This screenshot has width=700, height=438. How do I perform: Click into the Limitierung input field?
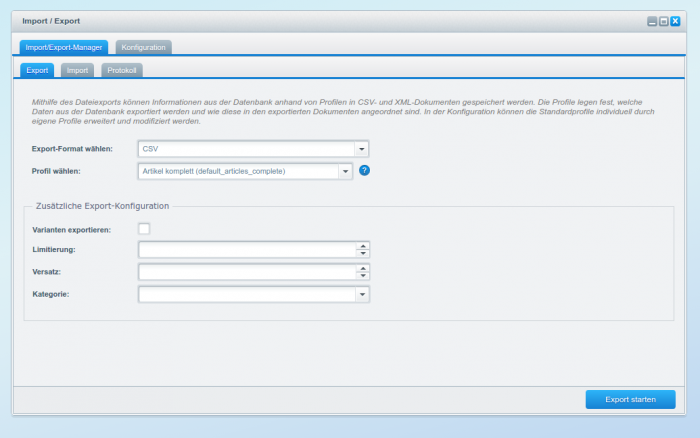coord(247,250)
